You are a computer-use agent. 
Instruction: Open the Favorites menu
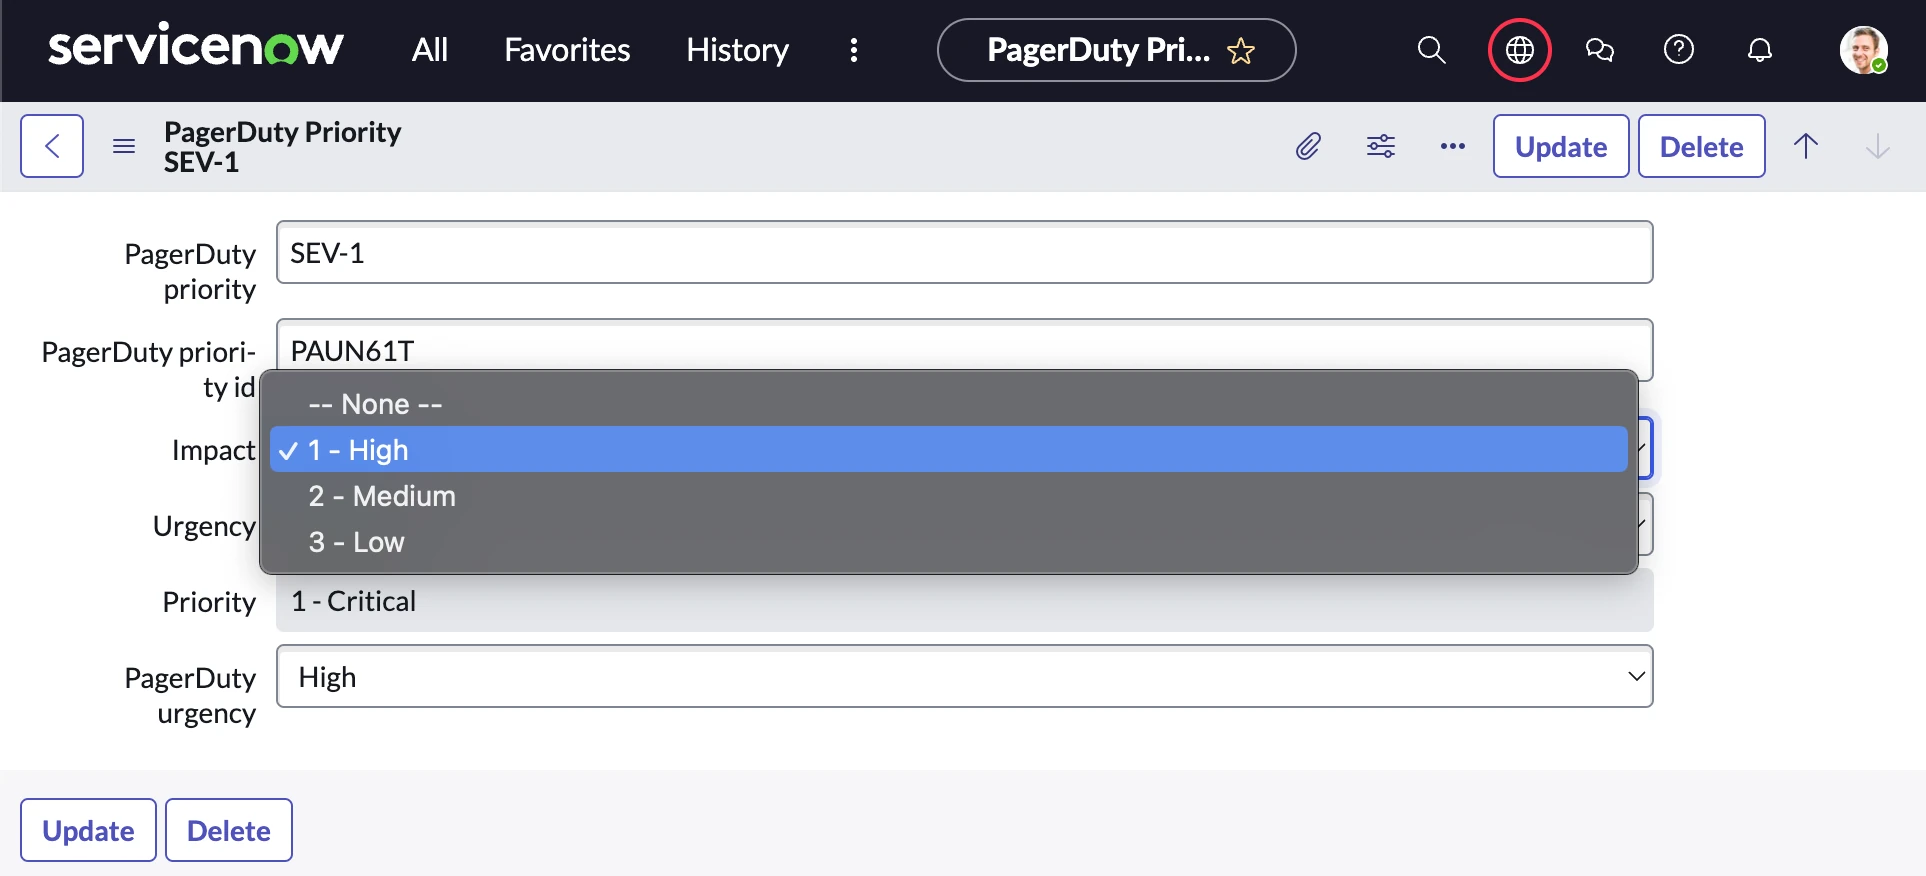(x=567, y=50)
